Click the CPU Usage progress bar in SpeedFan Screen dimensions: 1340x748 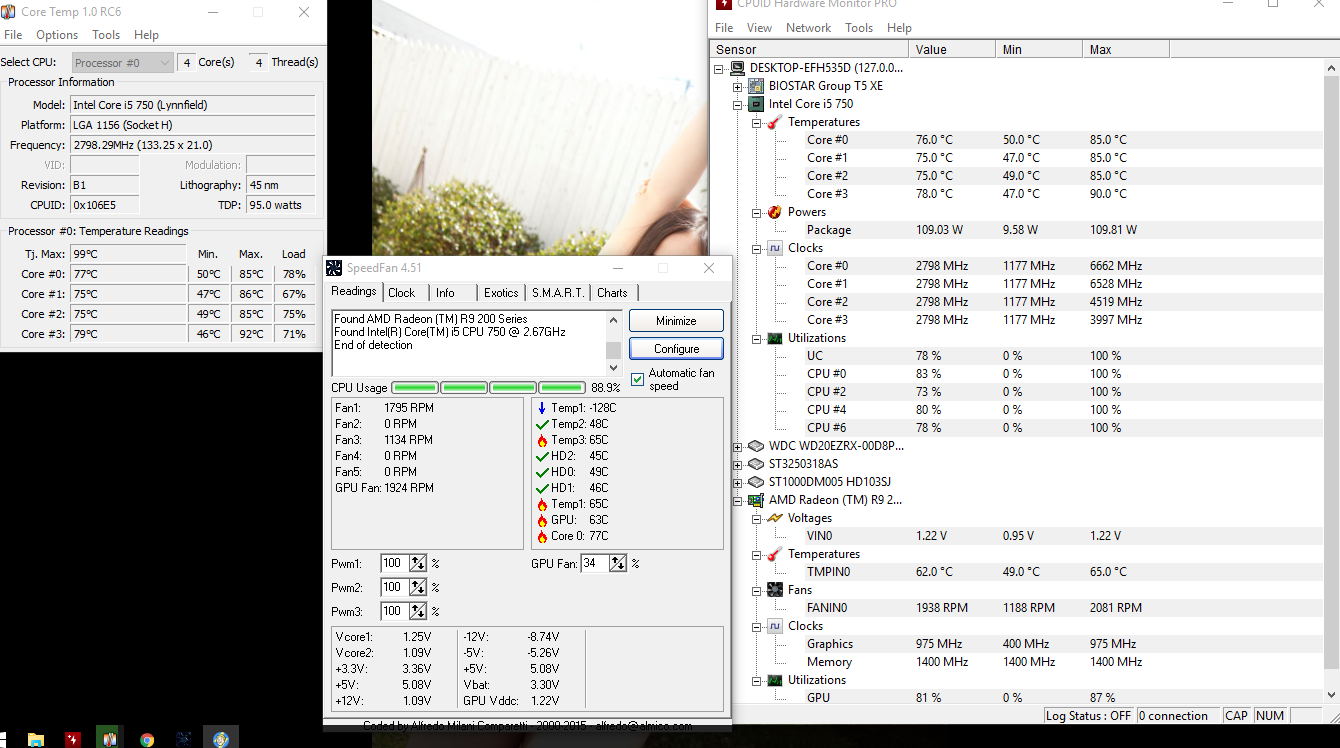[x=488, y=388]
